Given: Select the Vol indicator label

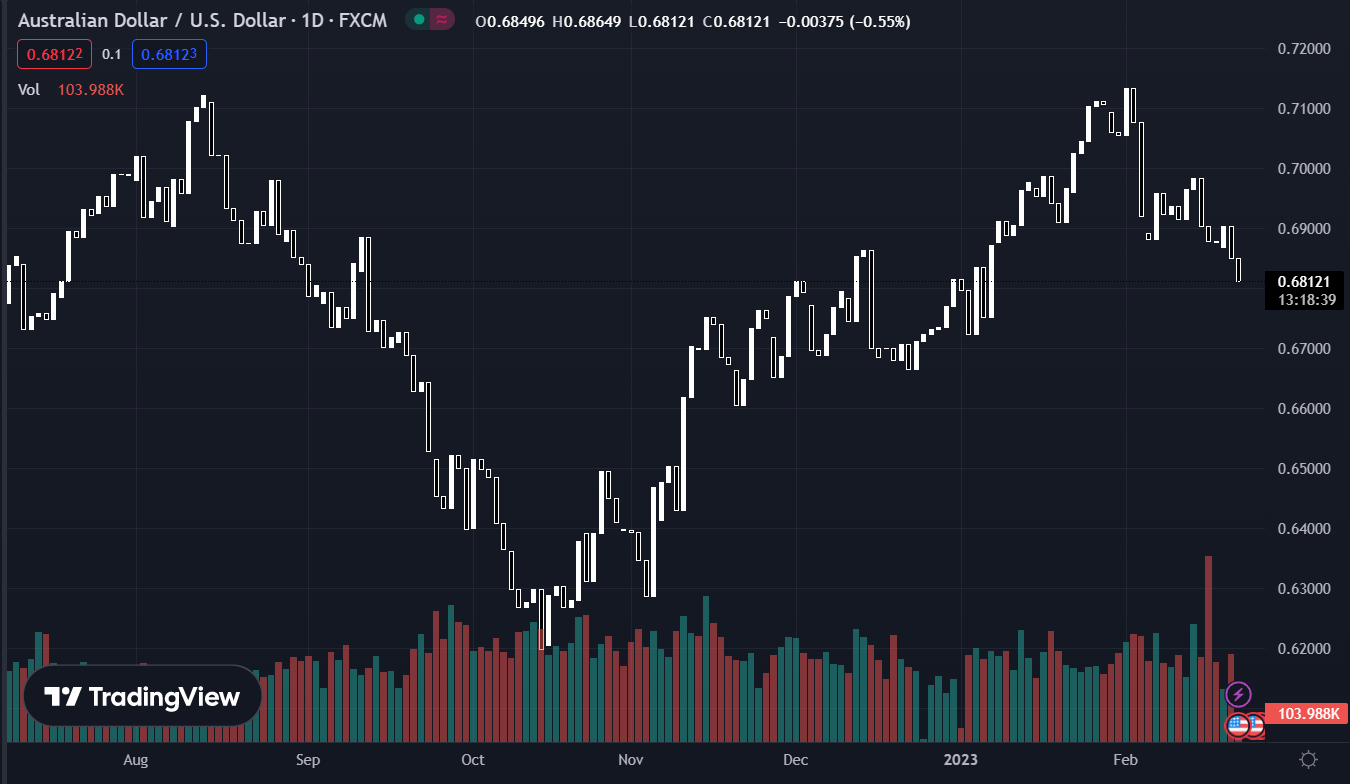Looking at the screenshot, I should click(29, 90).
